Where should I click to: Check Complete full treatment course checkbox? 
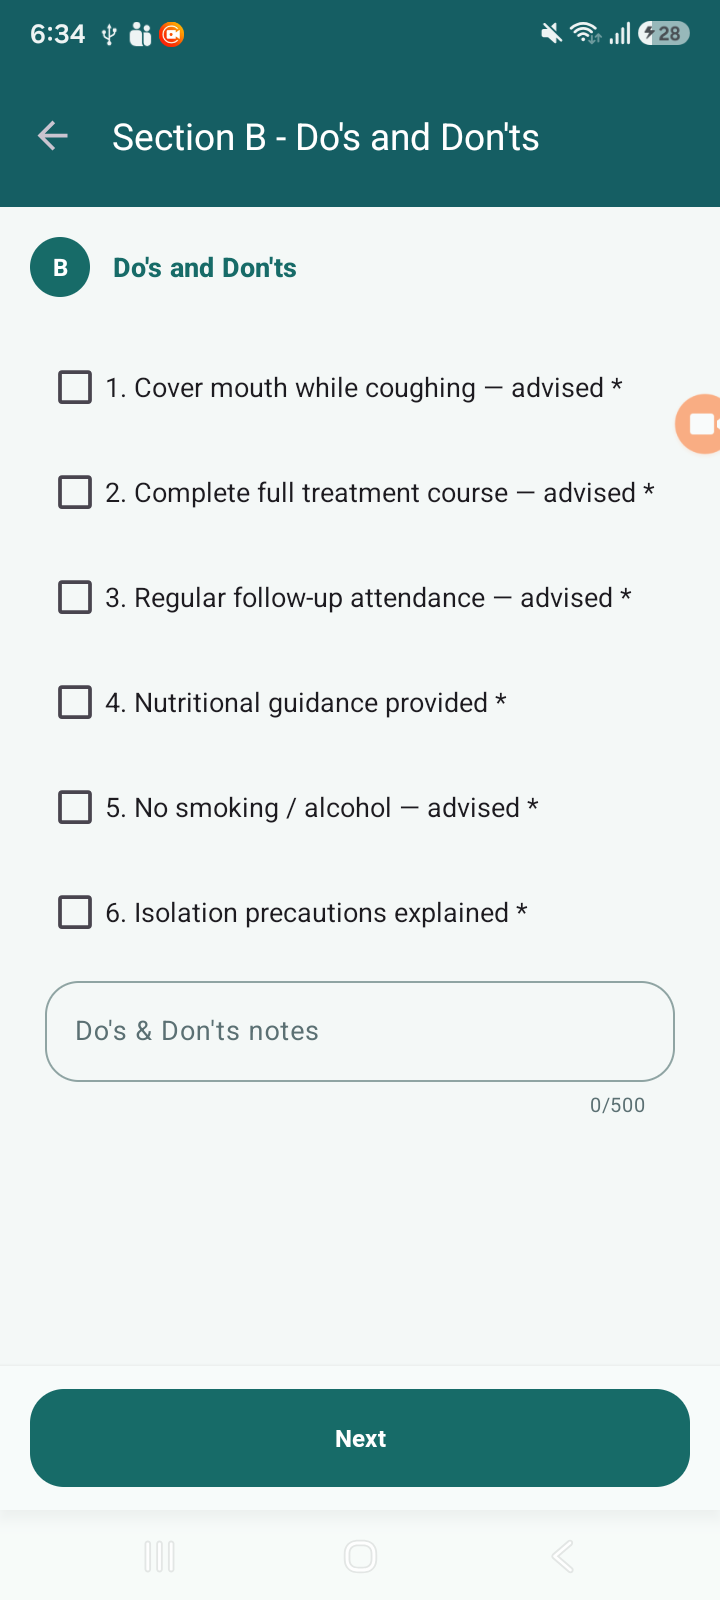(75, 492)
